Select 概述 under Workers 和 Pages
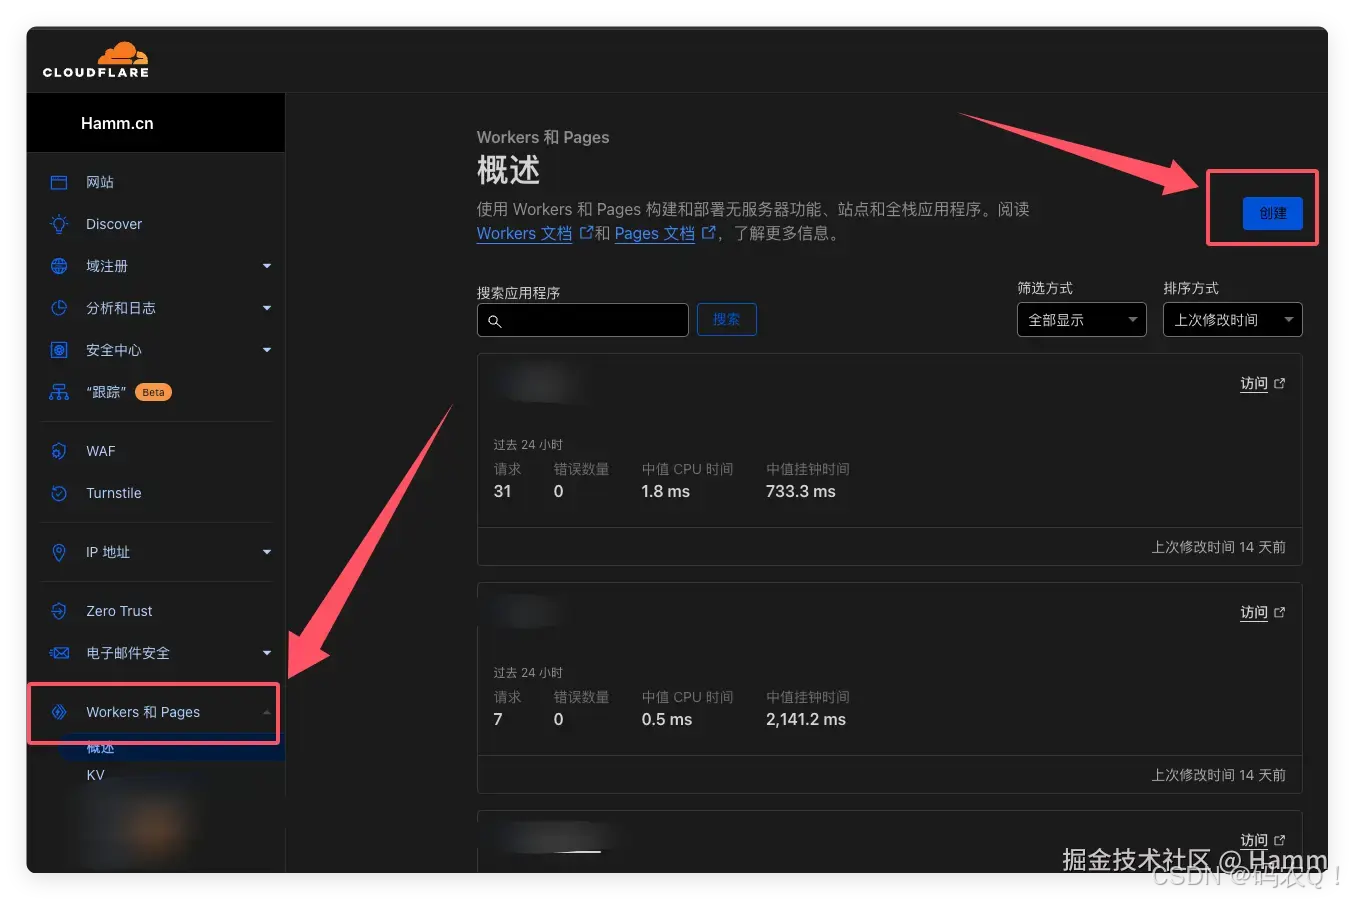 point(101,747)
